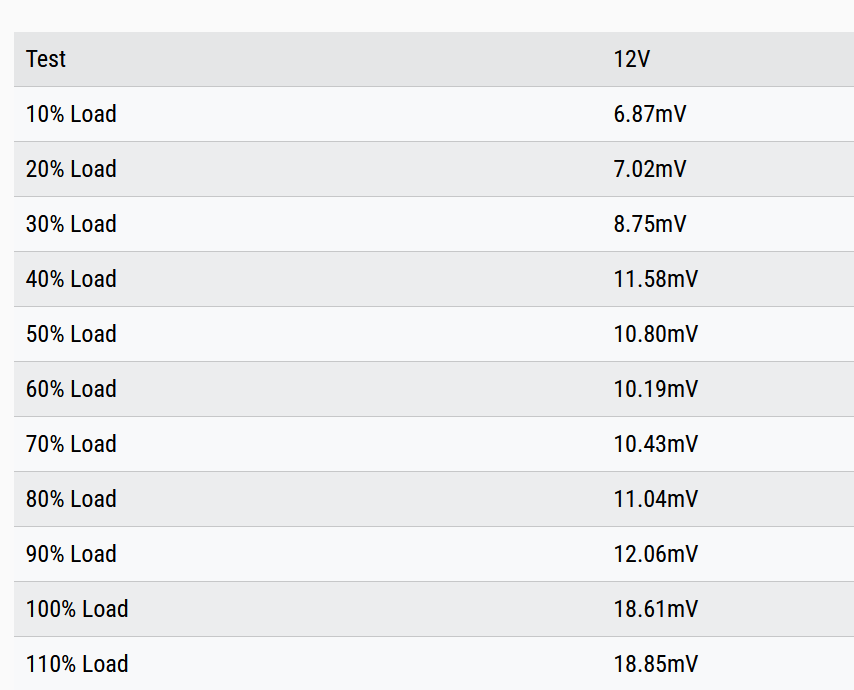Select the 10% Load row label
The width and height of the screenshot is (854, 690).
click(71, 114)
